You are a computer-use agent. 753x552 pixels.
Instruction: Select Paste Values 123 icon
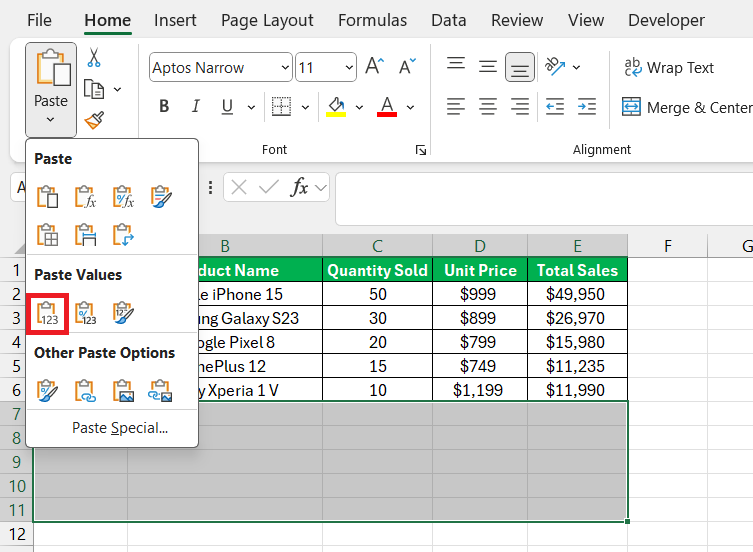pyautogui.click(x=48, y=313)
